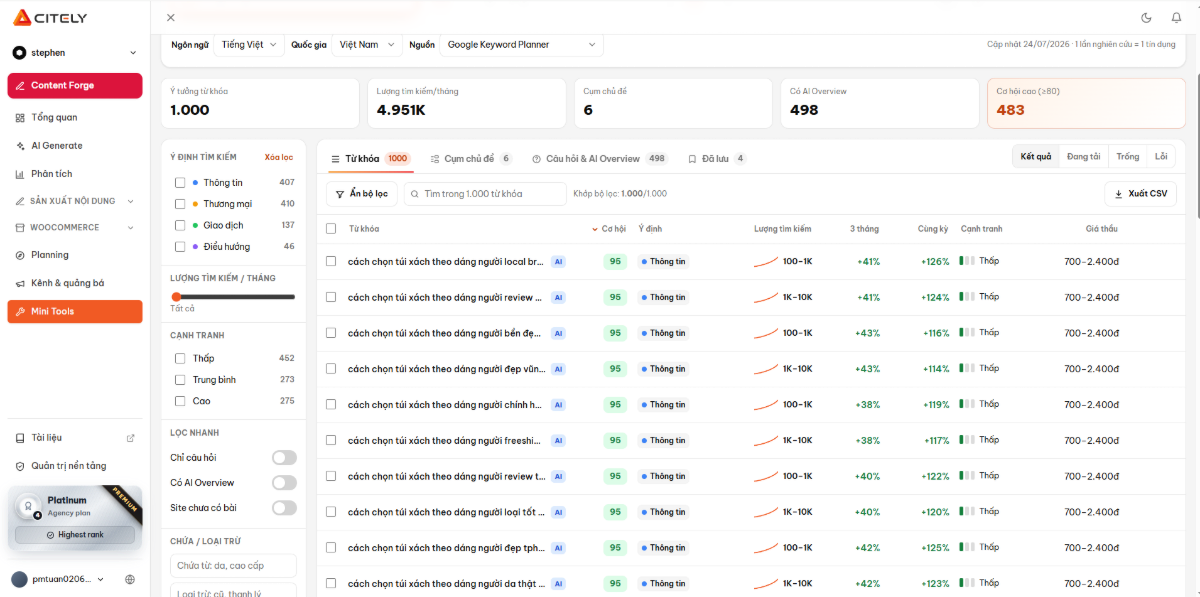
Task: Click the filter funnel icon
Action: [x=339, y=194]
